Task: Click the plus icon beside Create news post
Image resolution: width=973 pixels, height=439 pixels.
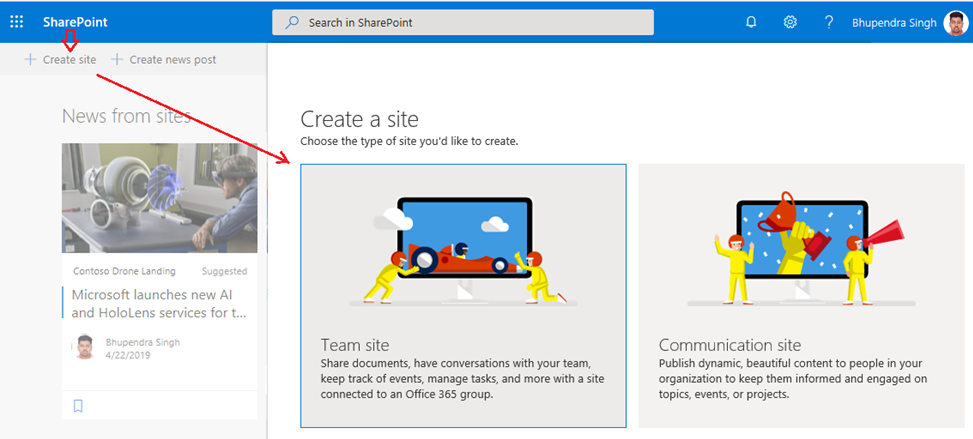Action: 117,60
